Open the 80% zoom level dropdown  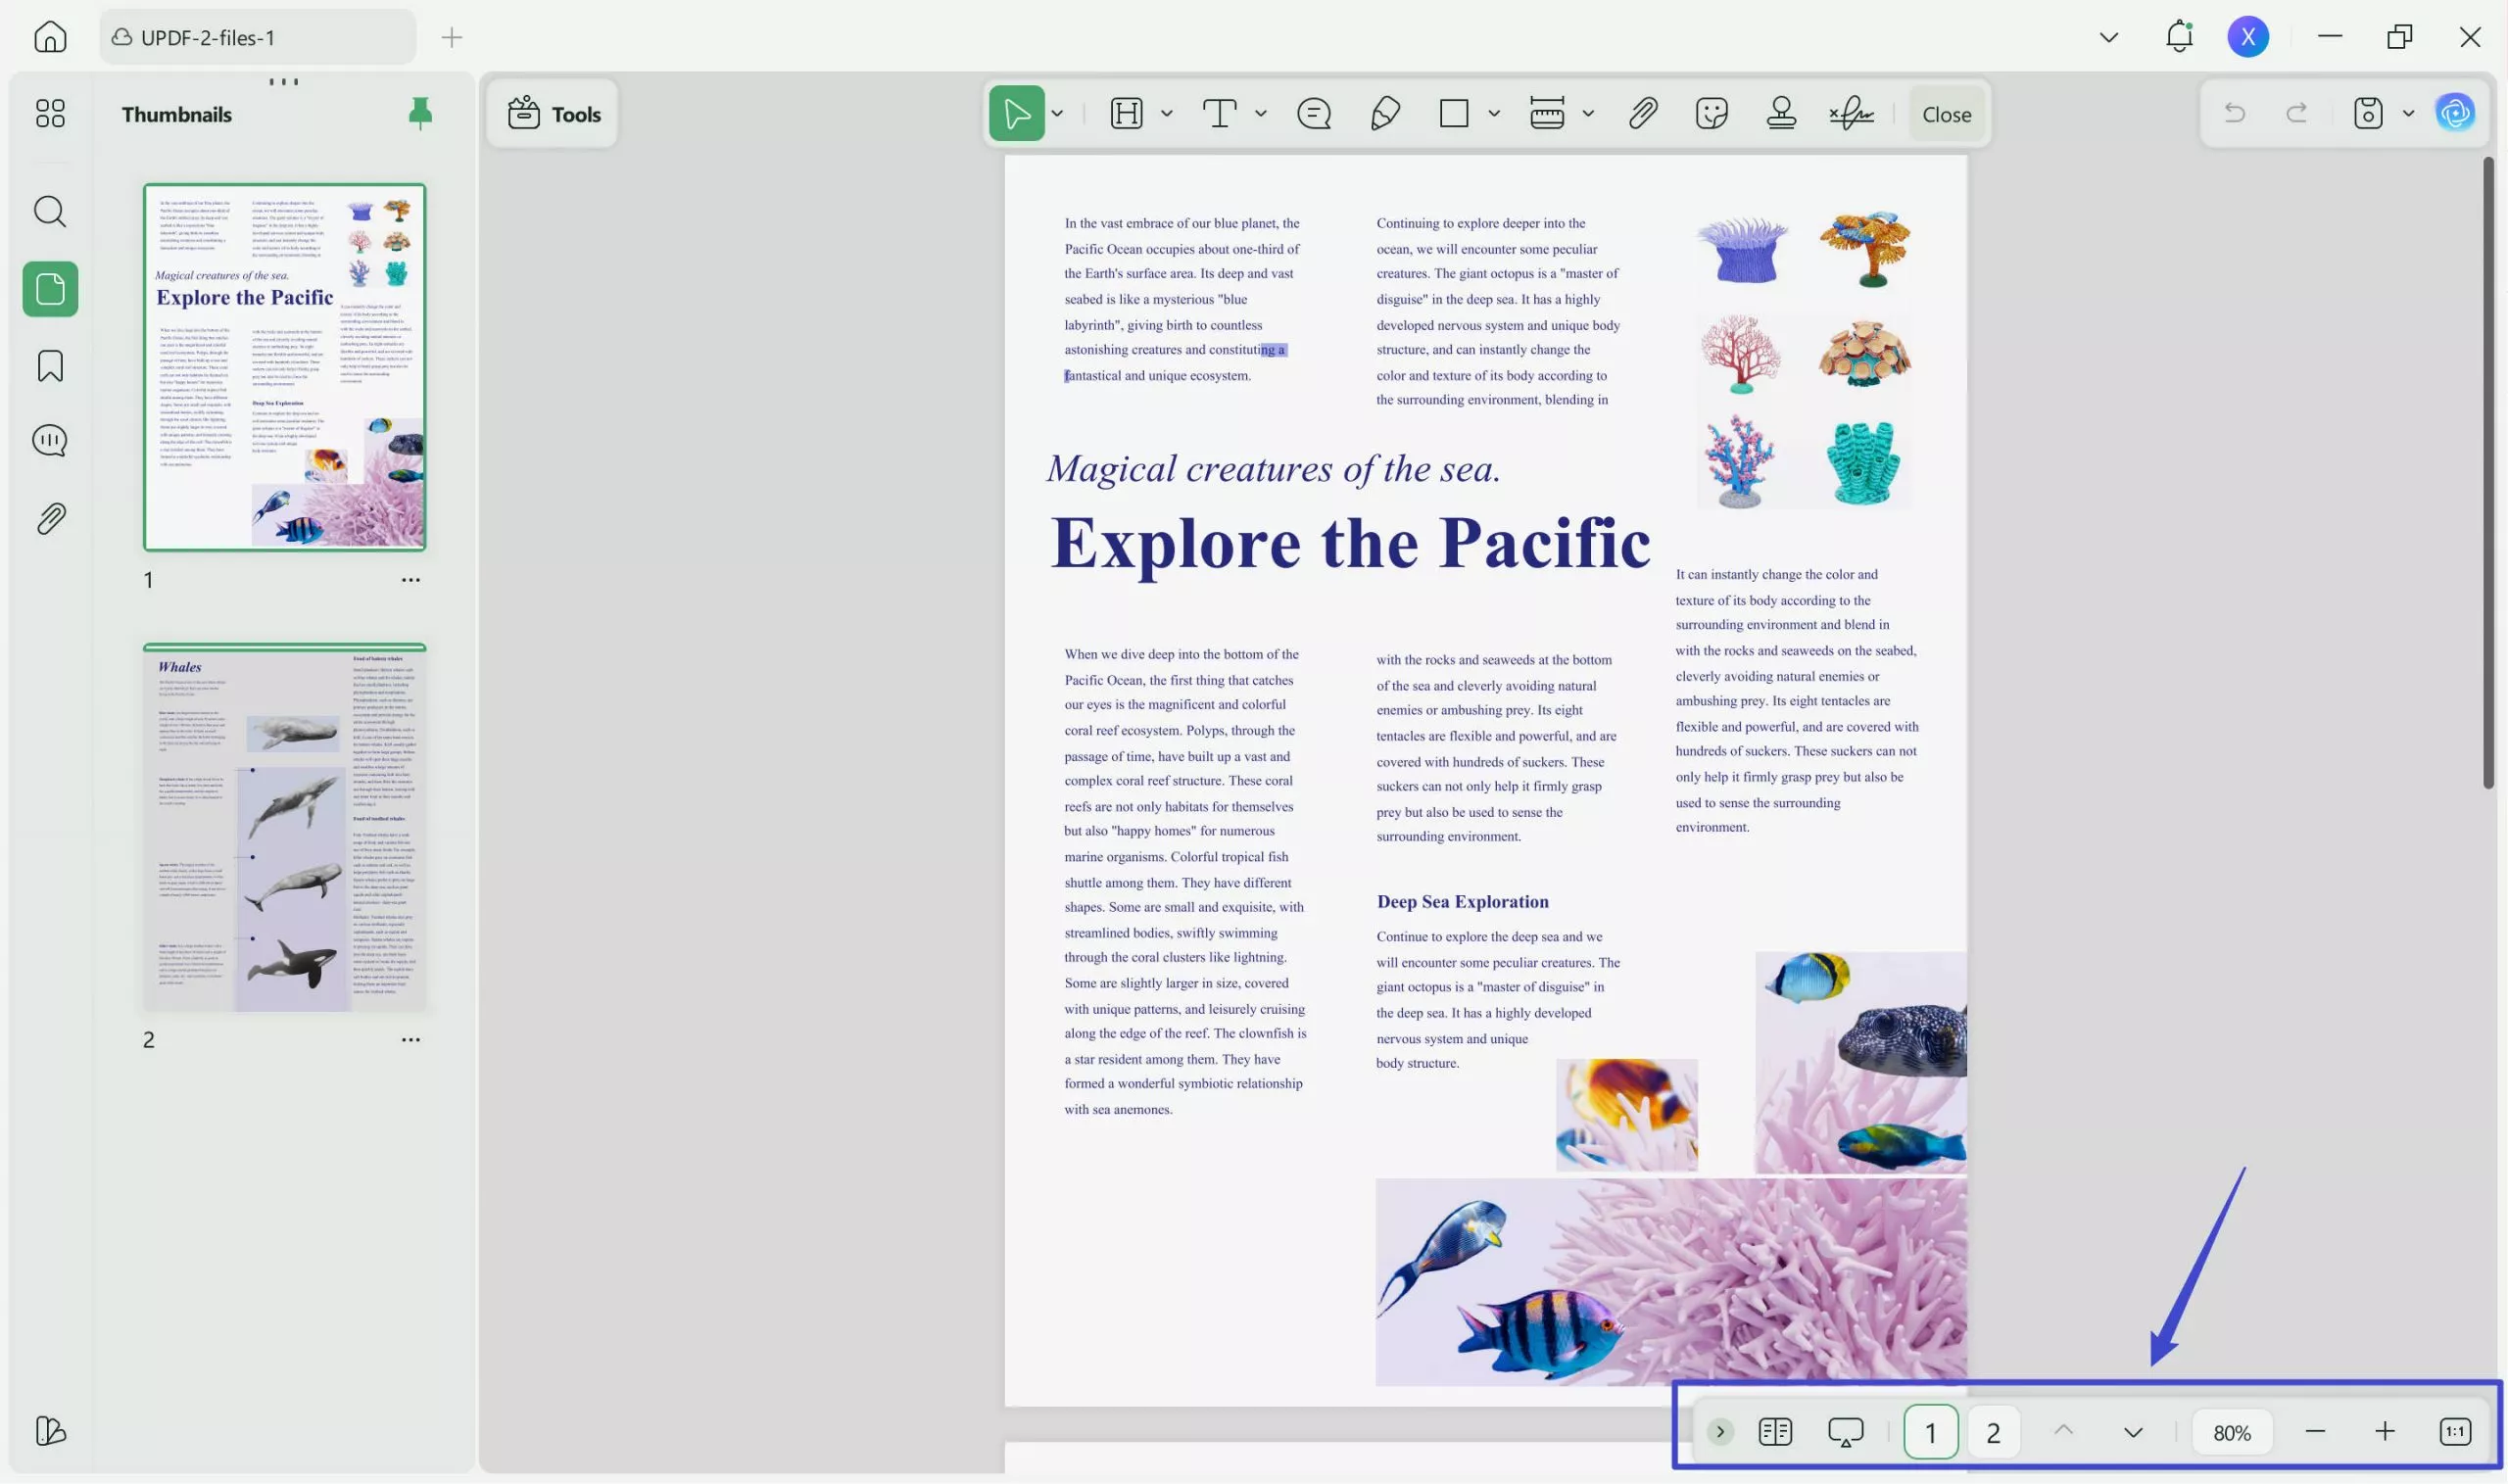(2231, 1433)
